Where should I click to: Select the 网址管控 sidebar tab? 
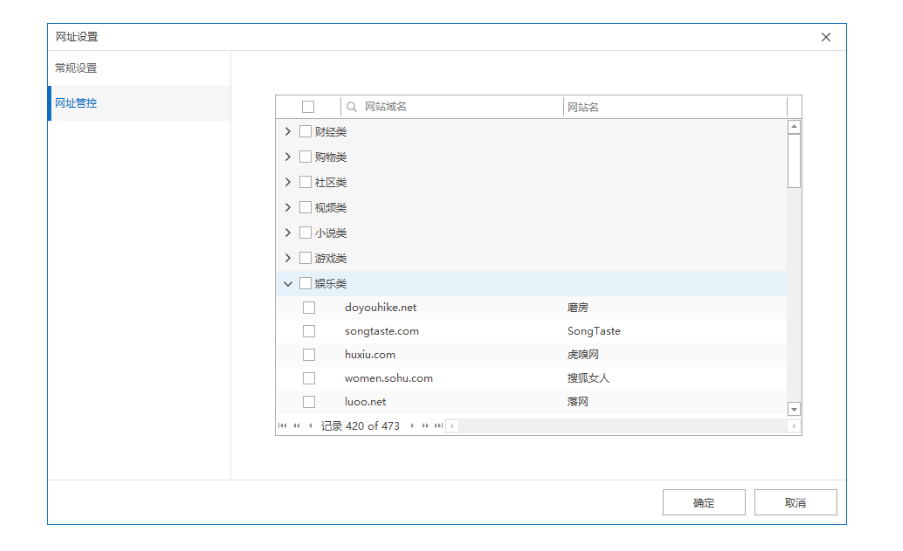[x=77, y=103]
